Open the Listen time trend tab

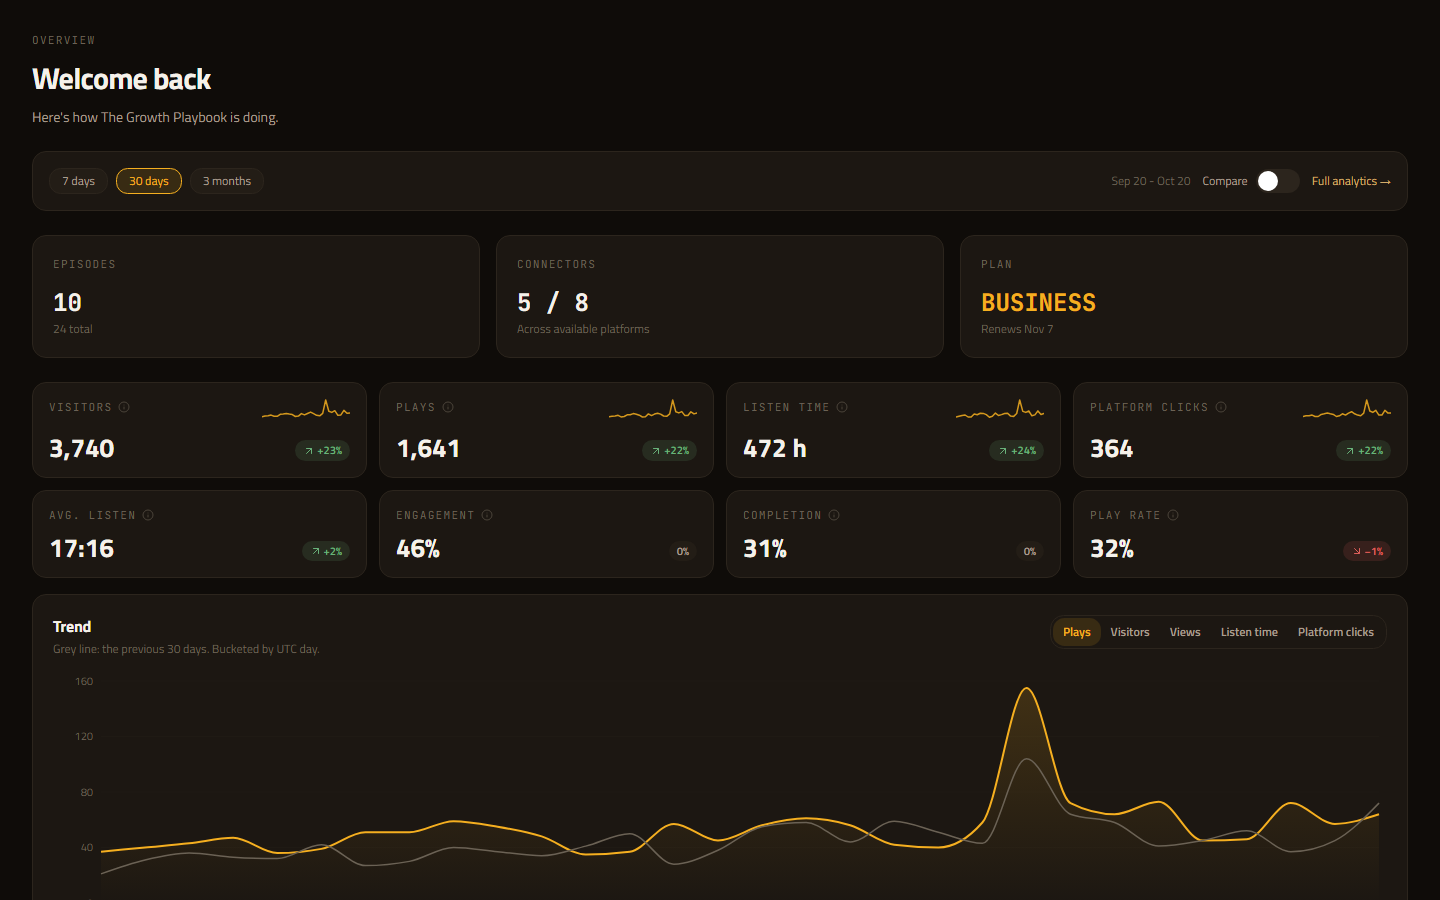click(x=1249, y=632)
